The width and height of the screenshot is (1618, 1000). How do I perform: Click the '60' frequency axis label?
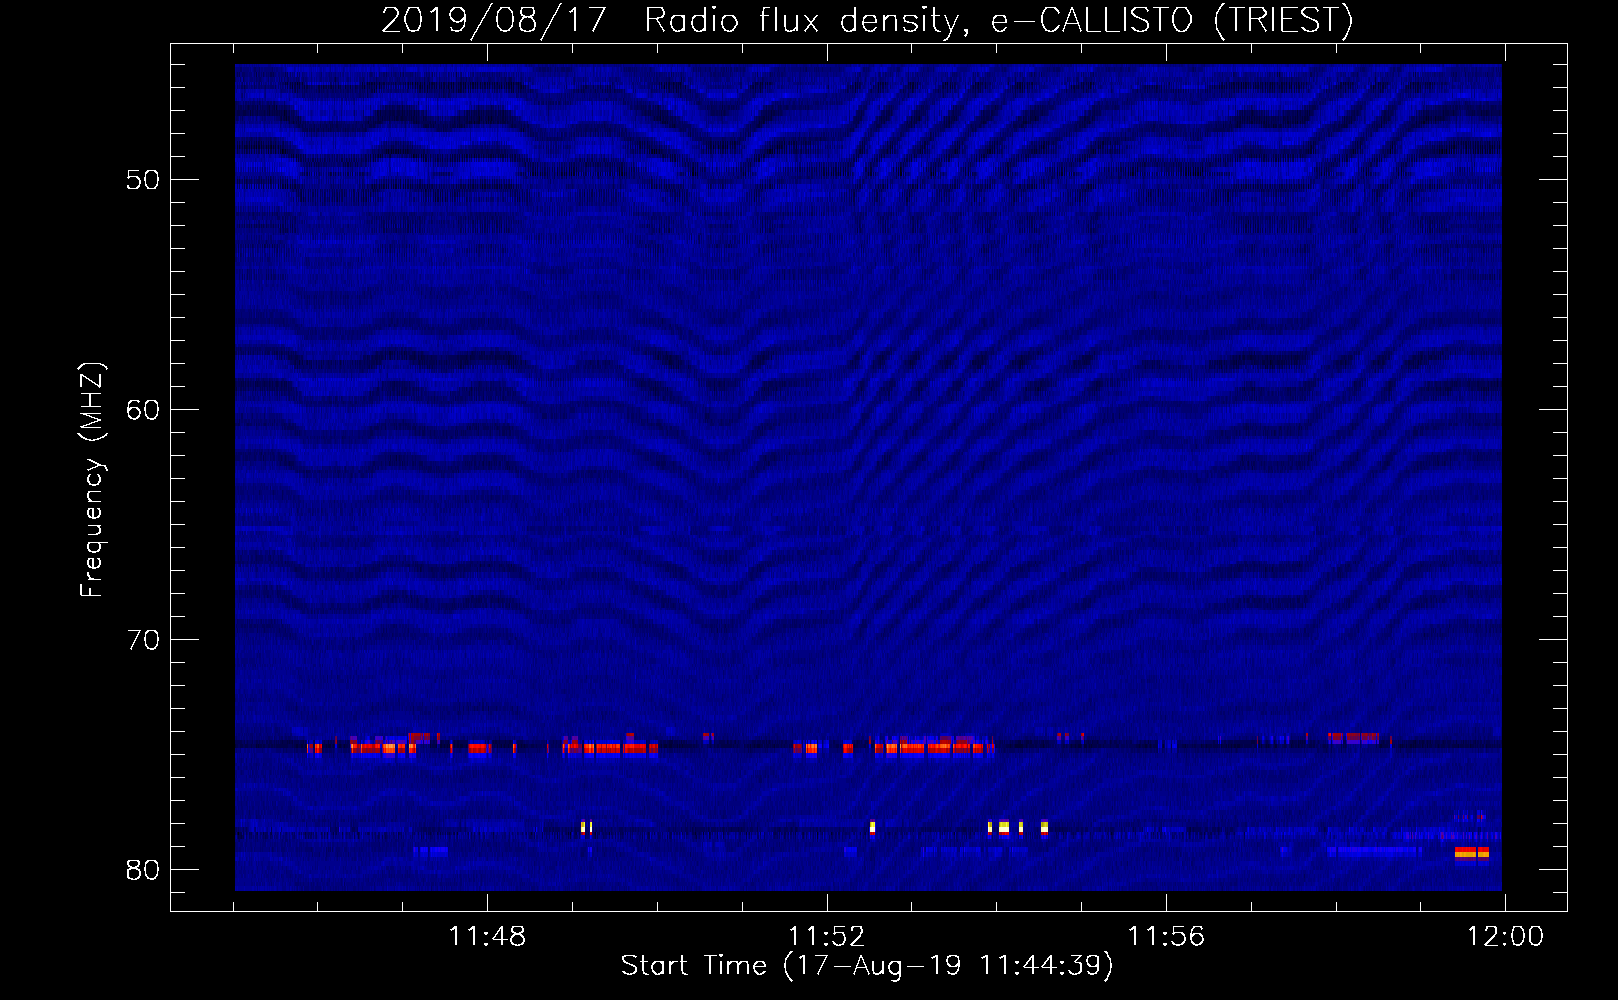coord(143,411)
